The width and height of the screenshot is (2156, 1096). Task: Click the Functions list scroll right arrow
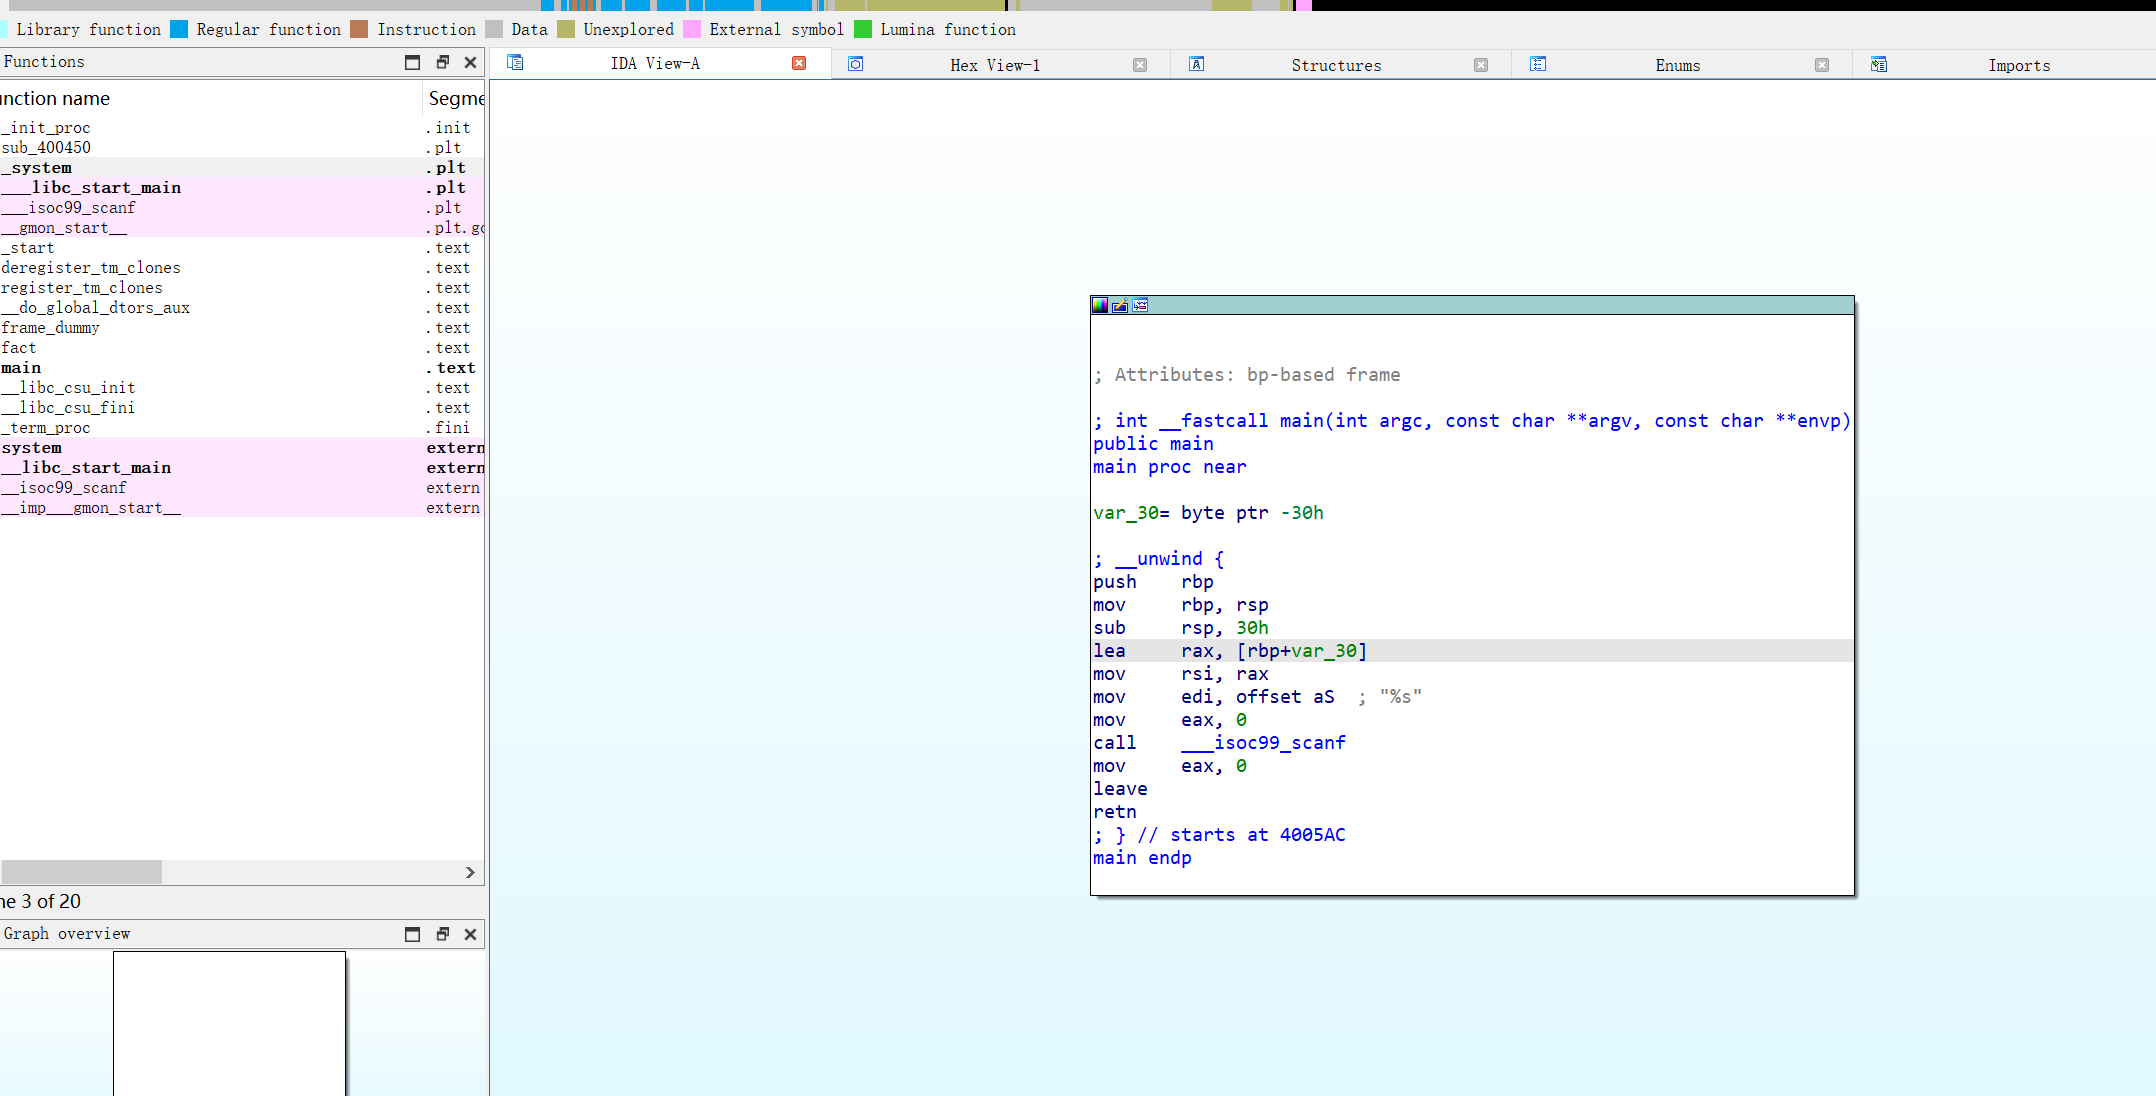pyautogui.click(x=470, y=872)
